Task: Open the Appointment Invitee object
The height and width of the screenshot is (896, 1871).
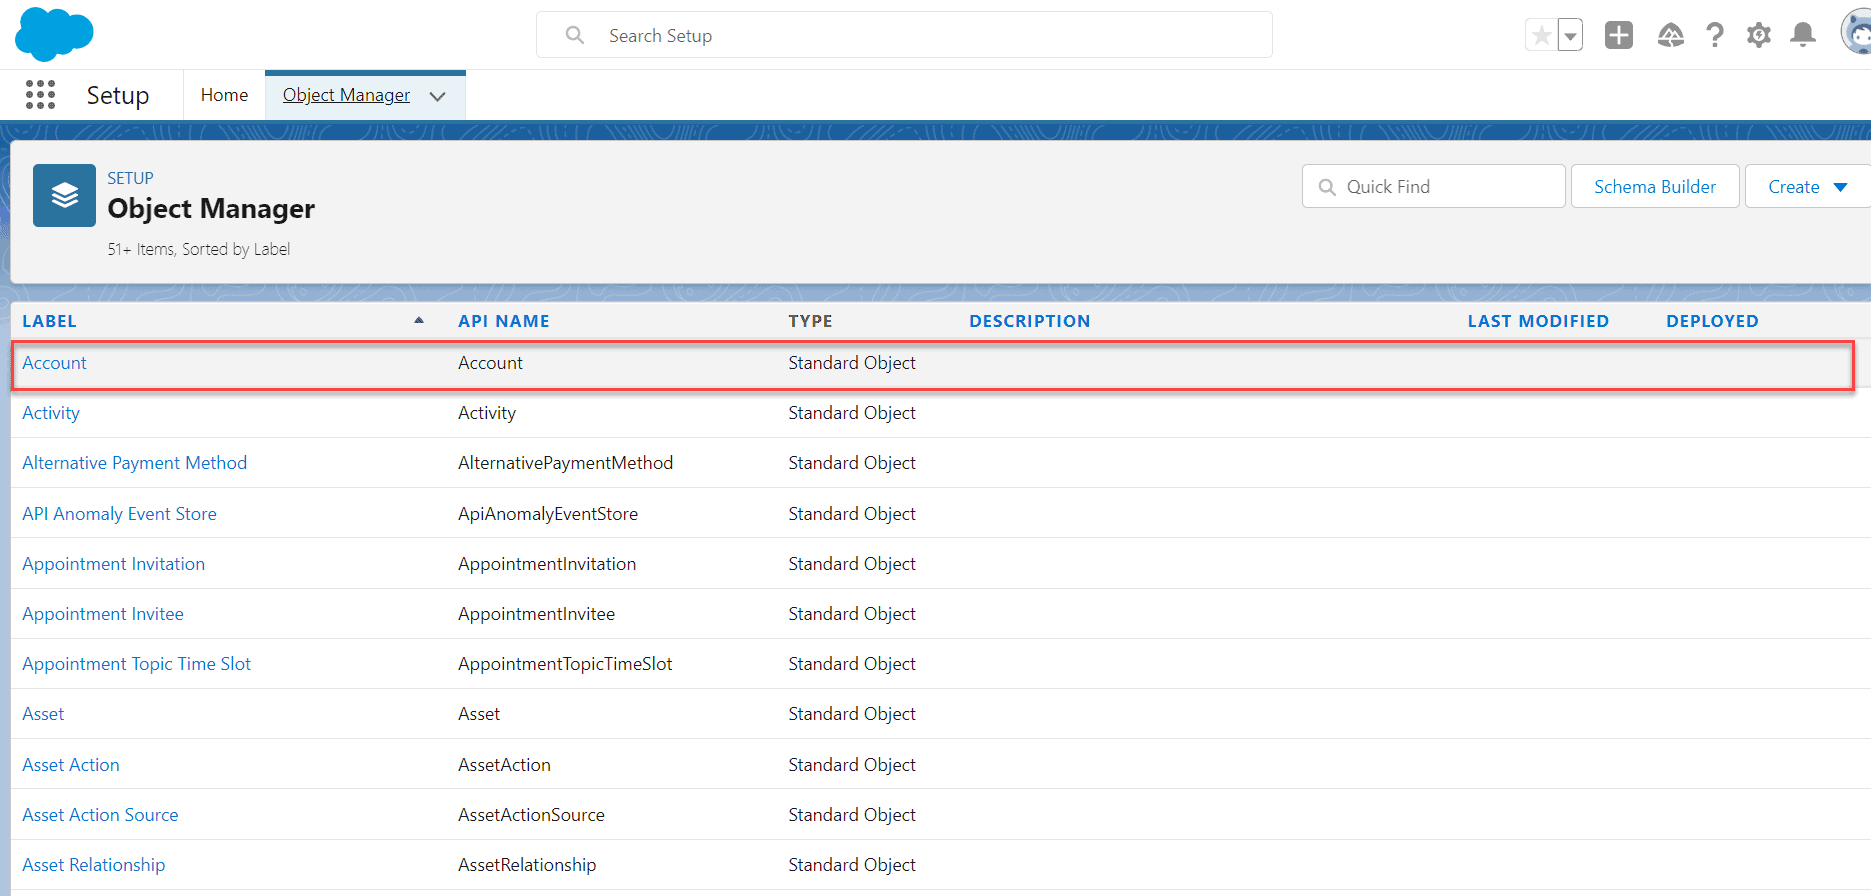Action: pos(103,614)
